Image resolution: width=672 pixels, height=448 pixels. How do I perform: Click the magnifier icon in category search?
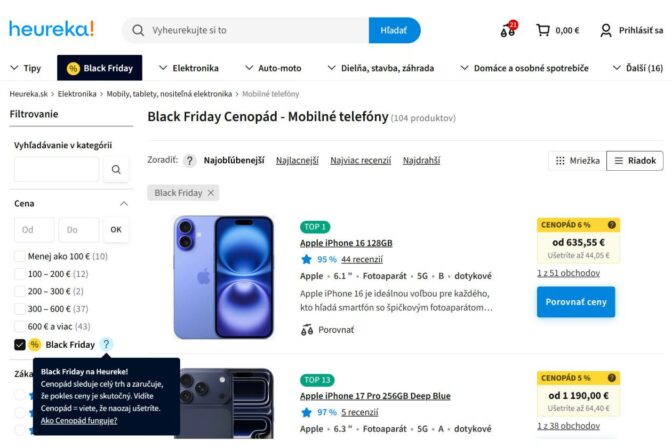[116, 170]
